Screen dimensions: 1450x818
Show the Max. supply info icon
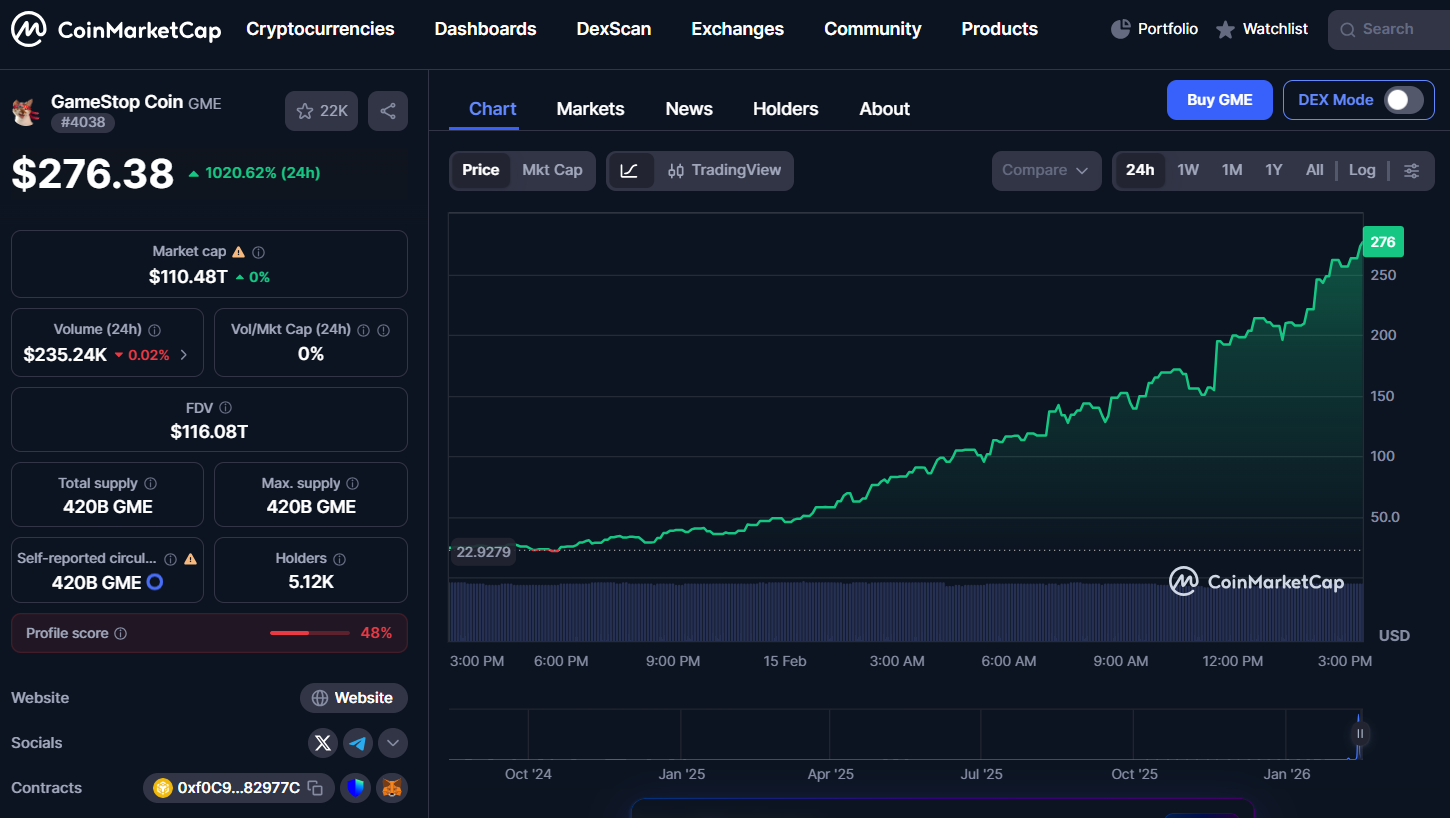click(354, 484)
